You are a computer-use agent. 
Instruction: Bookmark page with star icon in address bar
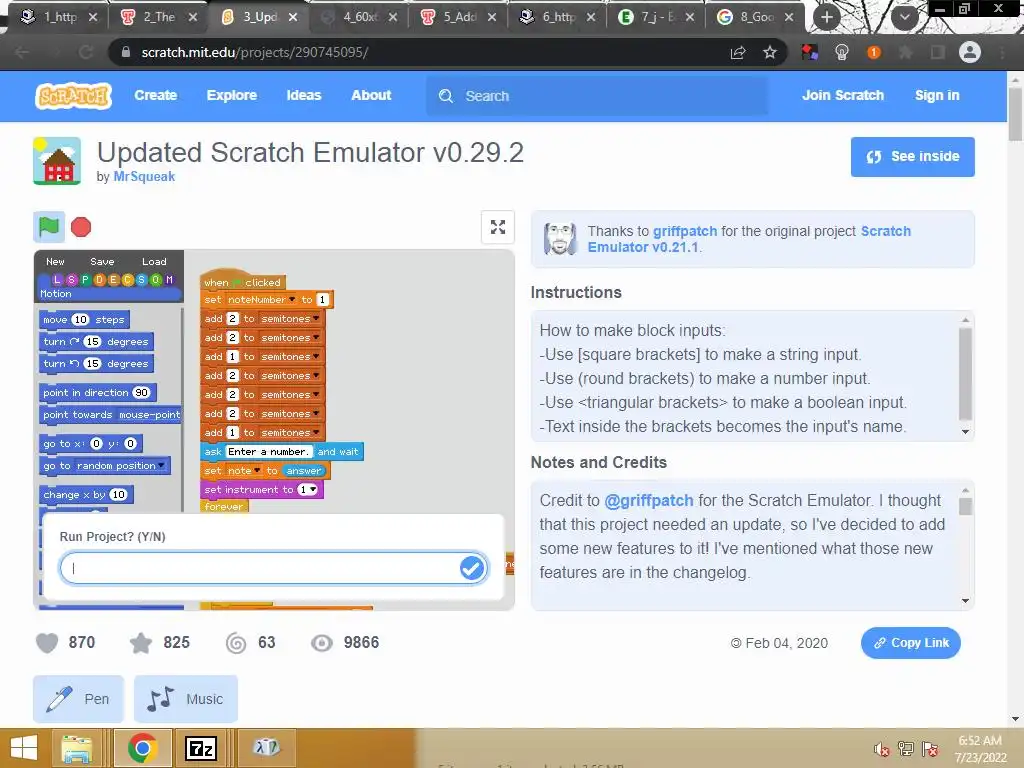[x=770, y=52]
